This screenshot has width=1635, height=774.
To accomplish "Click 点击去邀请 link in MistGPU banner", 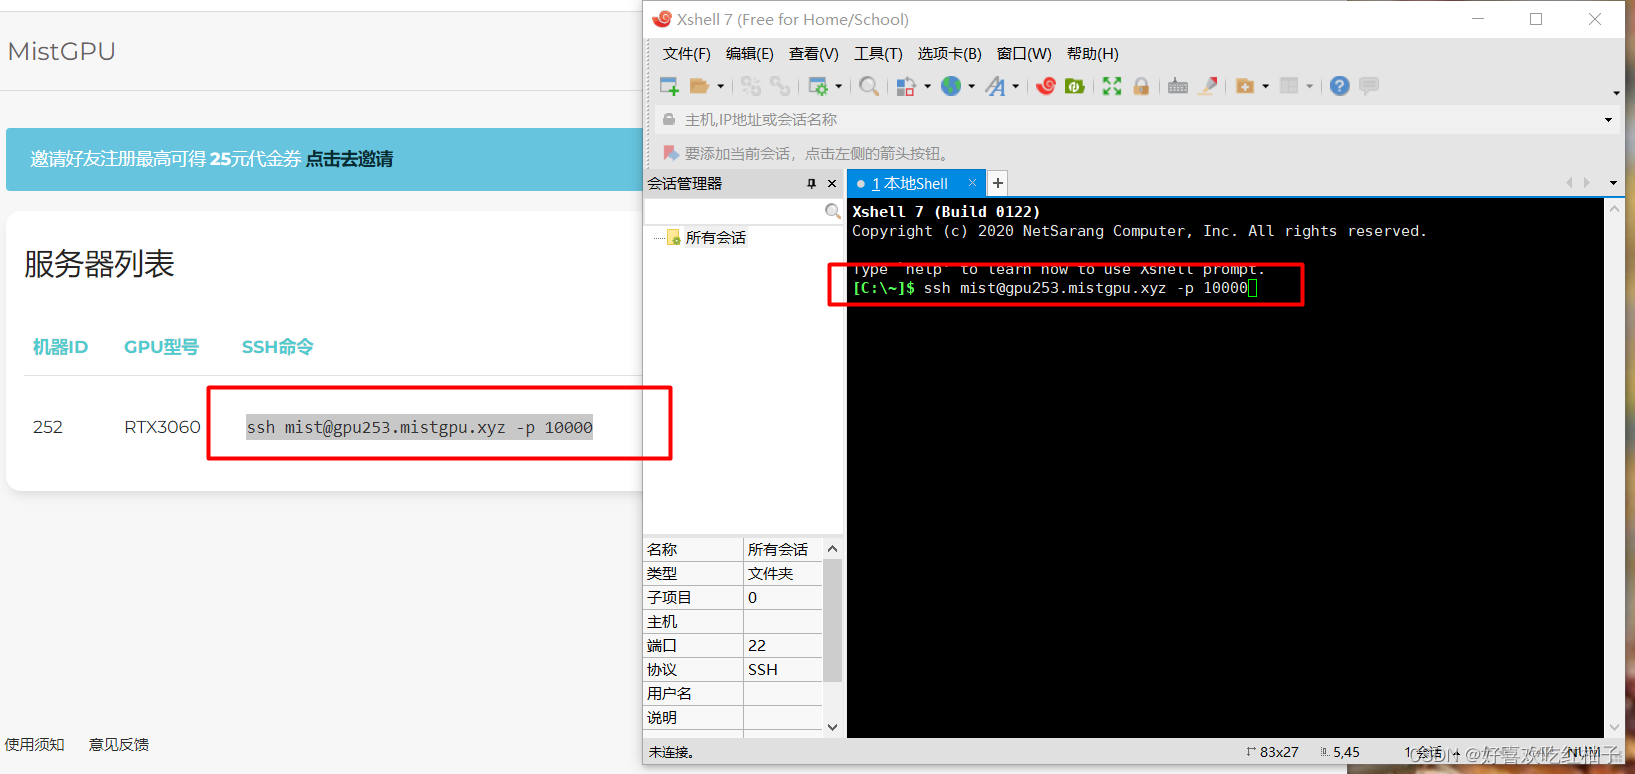I will (x=349, y=159).
